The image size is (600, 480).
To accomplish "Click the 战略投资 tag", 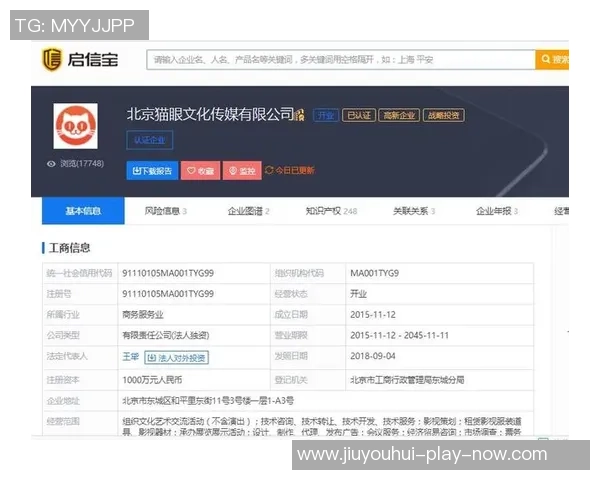I will click(x=443, y=115).
